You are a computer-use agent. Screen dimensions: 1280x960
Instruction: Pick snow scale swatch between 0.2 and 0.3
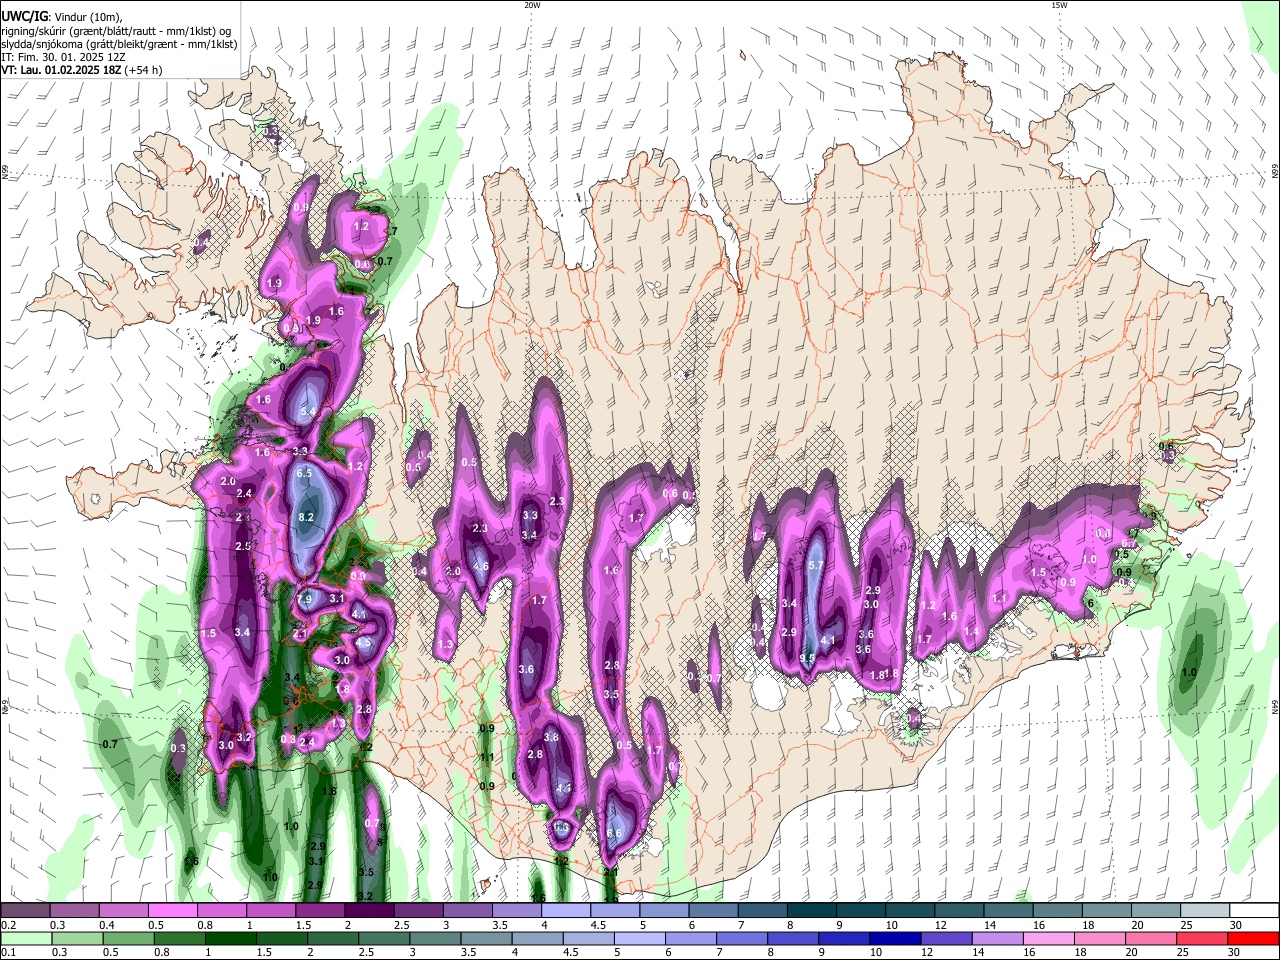click(25, 910)
